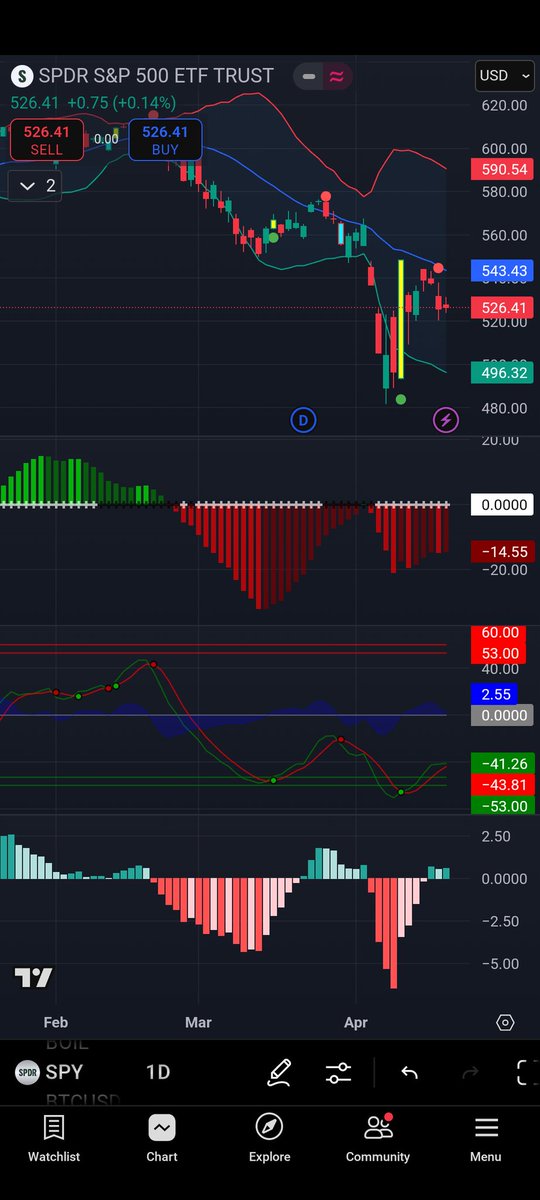Click the 53.00 red level label
The image size is (540, 1200).
(x=499, y=653)
